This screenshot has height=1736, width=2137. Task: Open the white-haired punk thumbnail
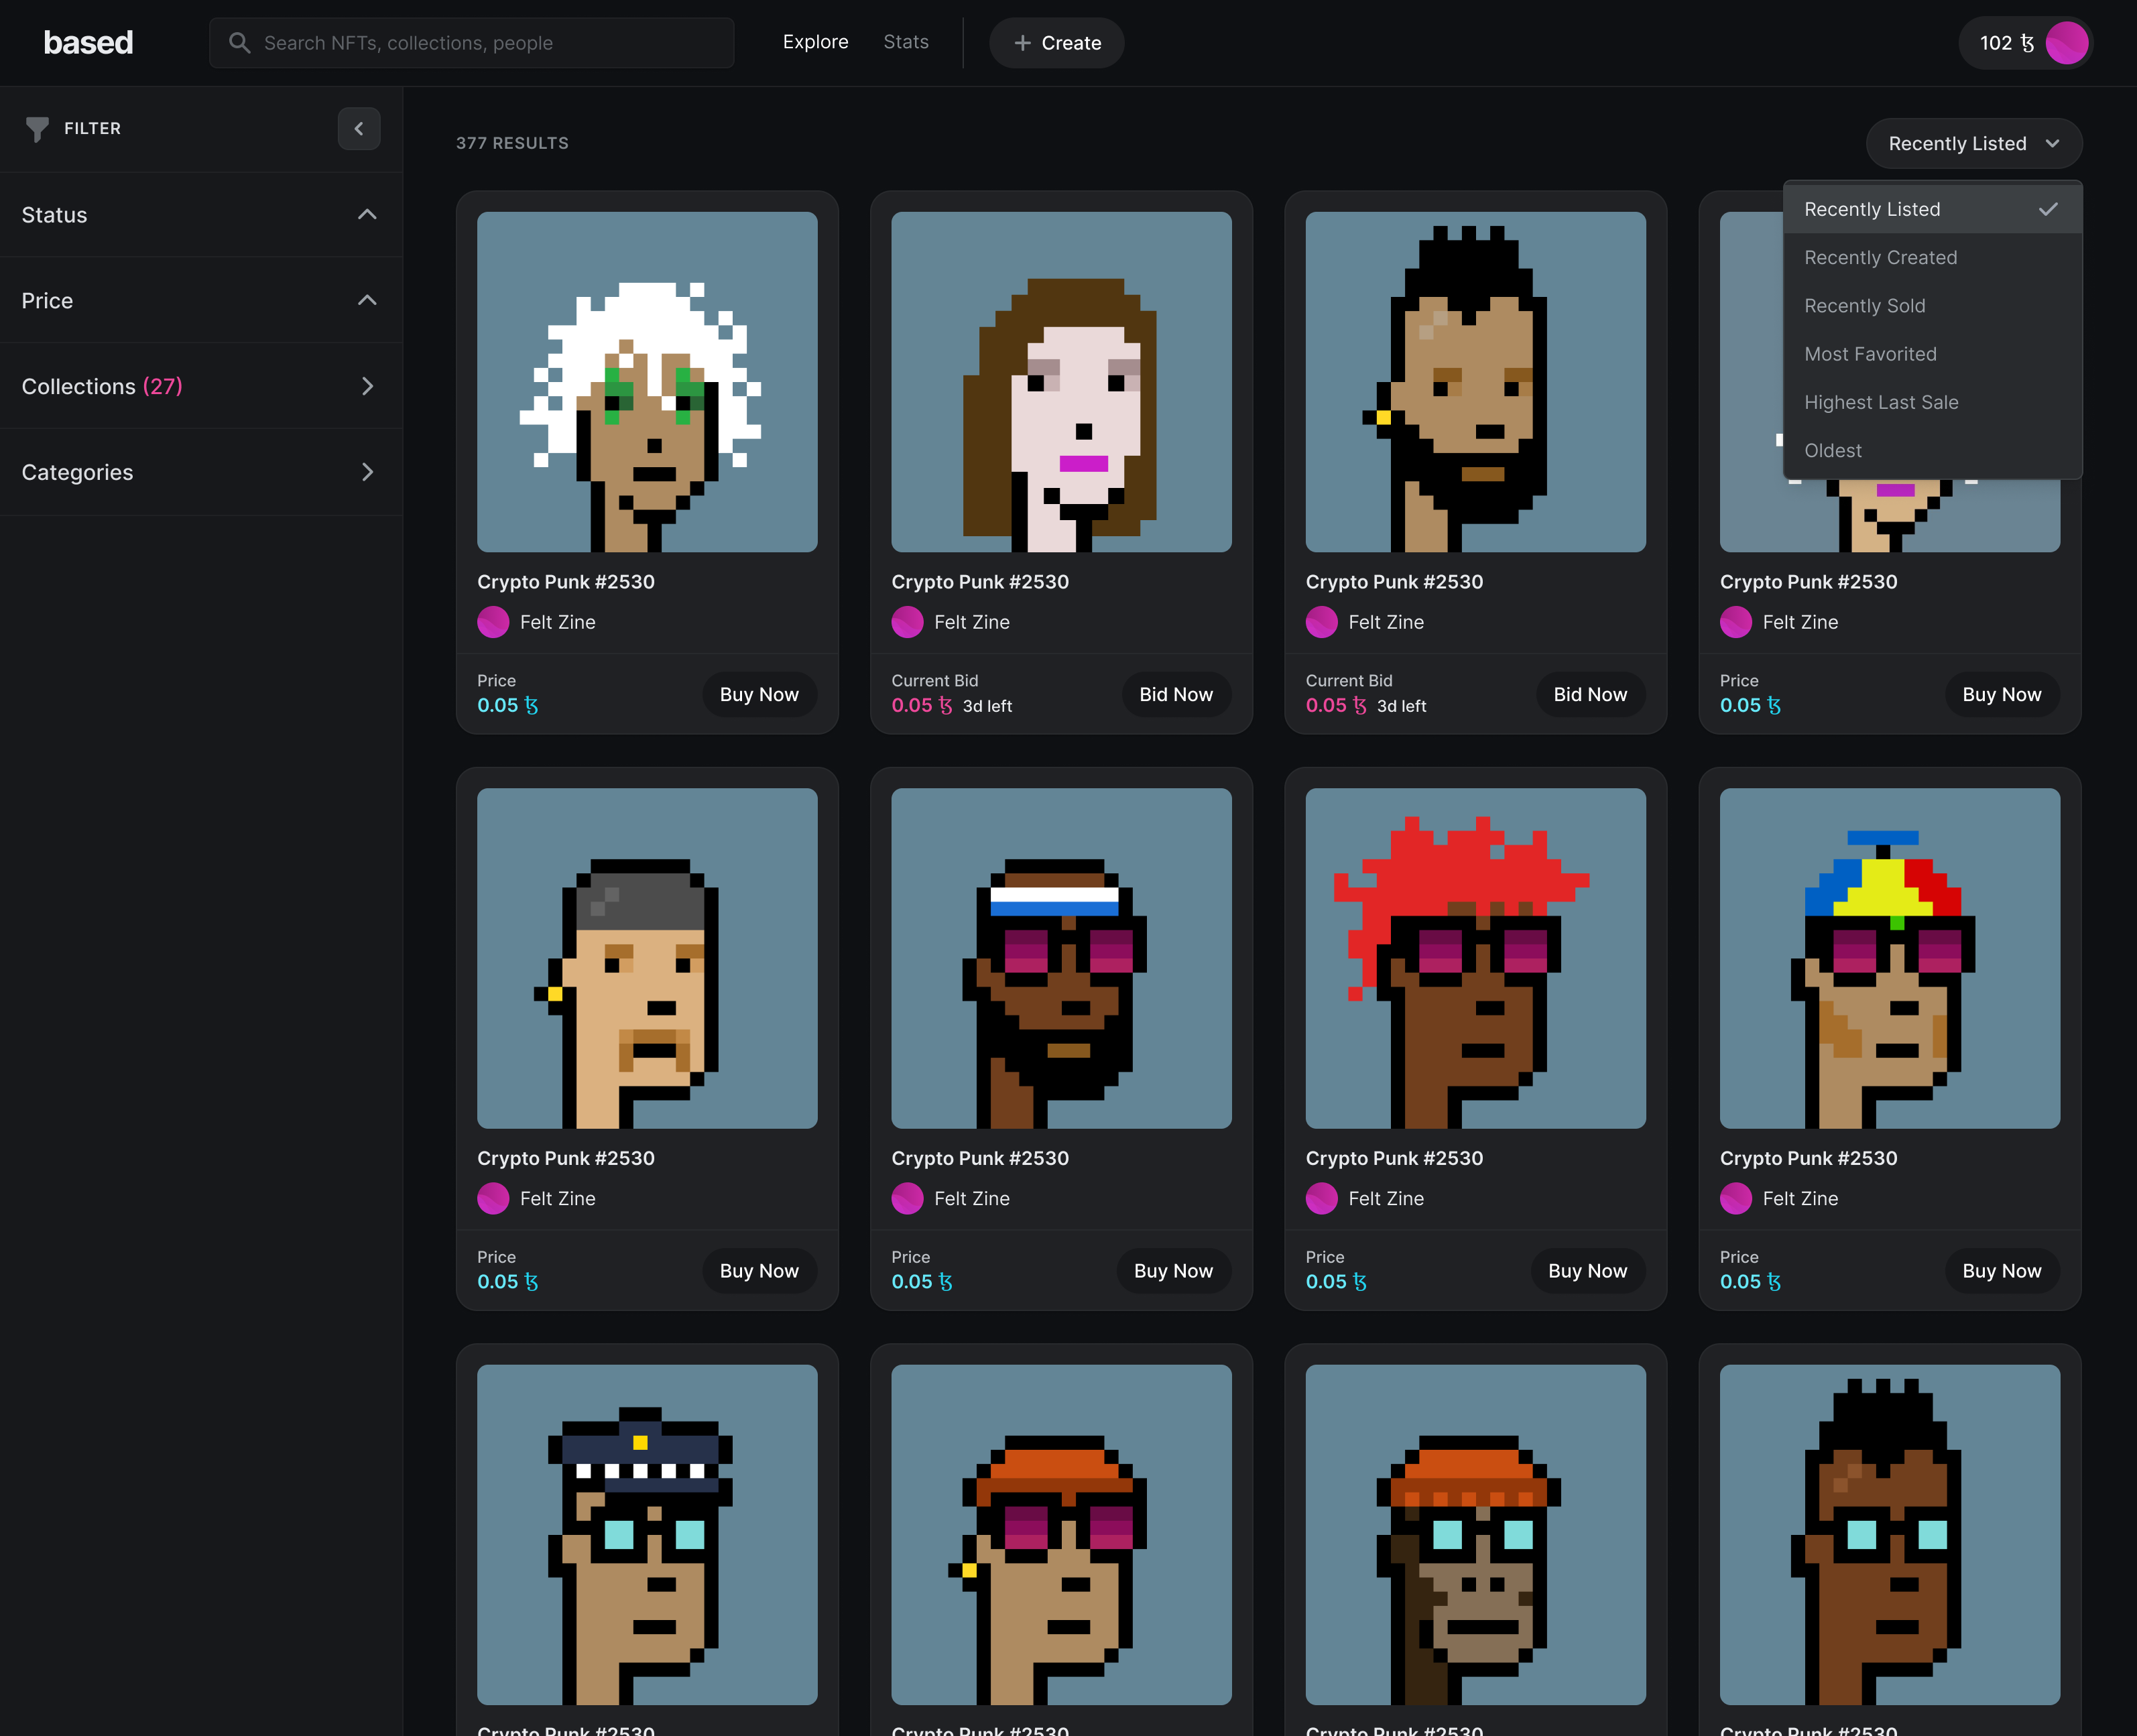(647, 382)
